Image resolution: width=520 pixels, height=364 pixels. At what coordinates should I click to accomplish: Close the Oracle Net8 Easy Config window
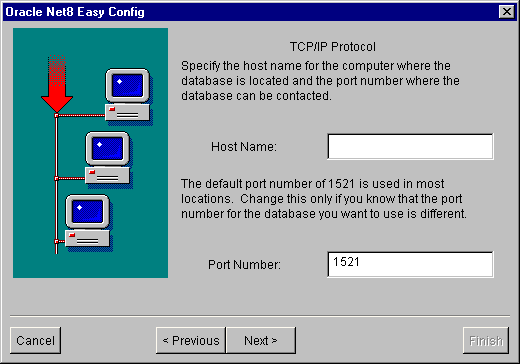(x=507, y=12)
